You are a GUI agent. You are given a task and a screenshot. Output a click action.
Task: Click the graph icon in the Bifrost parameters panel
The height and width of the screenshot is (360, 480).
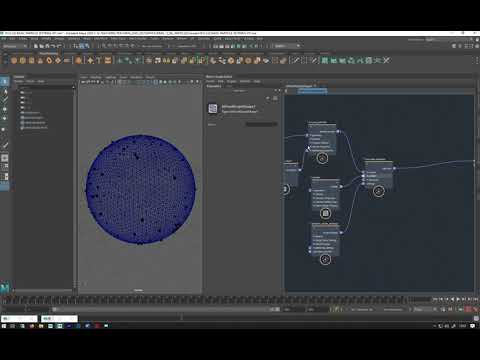(x=213, y=109)
